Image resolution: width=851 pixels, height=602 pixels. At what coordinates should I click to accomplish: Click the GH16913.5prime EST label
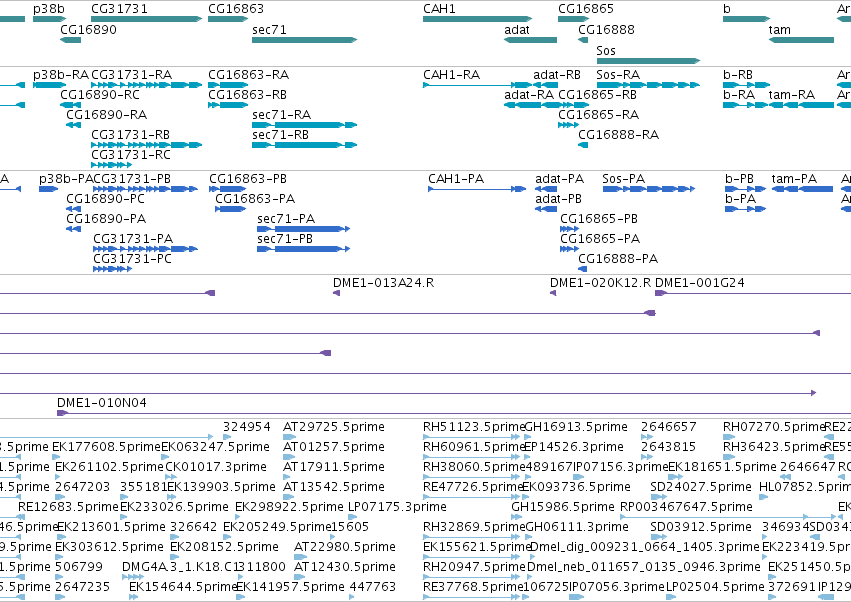[576, 427]
